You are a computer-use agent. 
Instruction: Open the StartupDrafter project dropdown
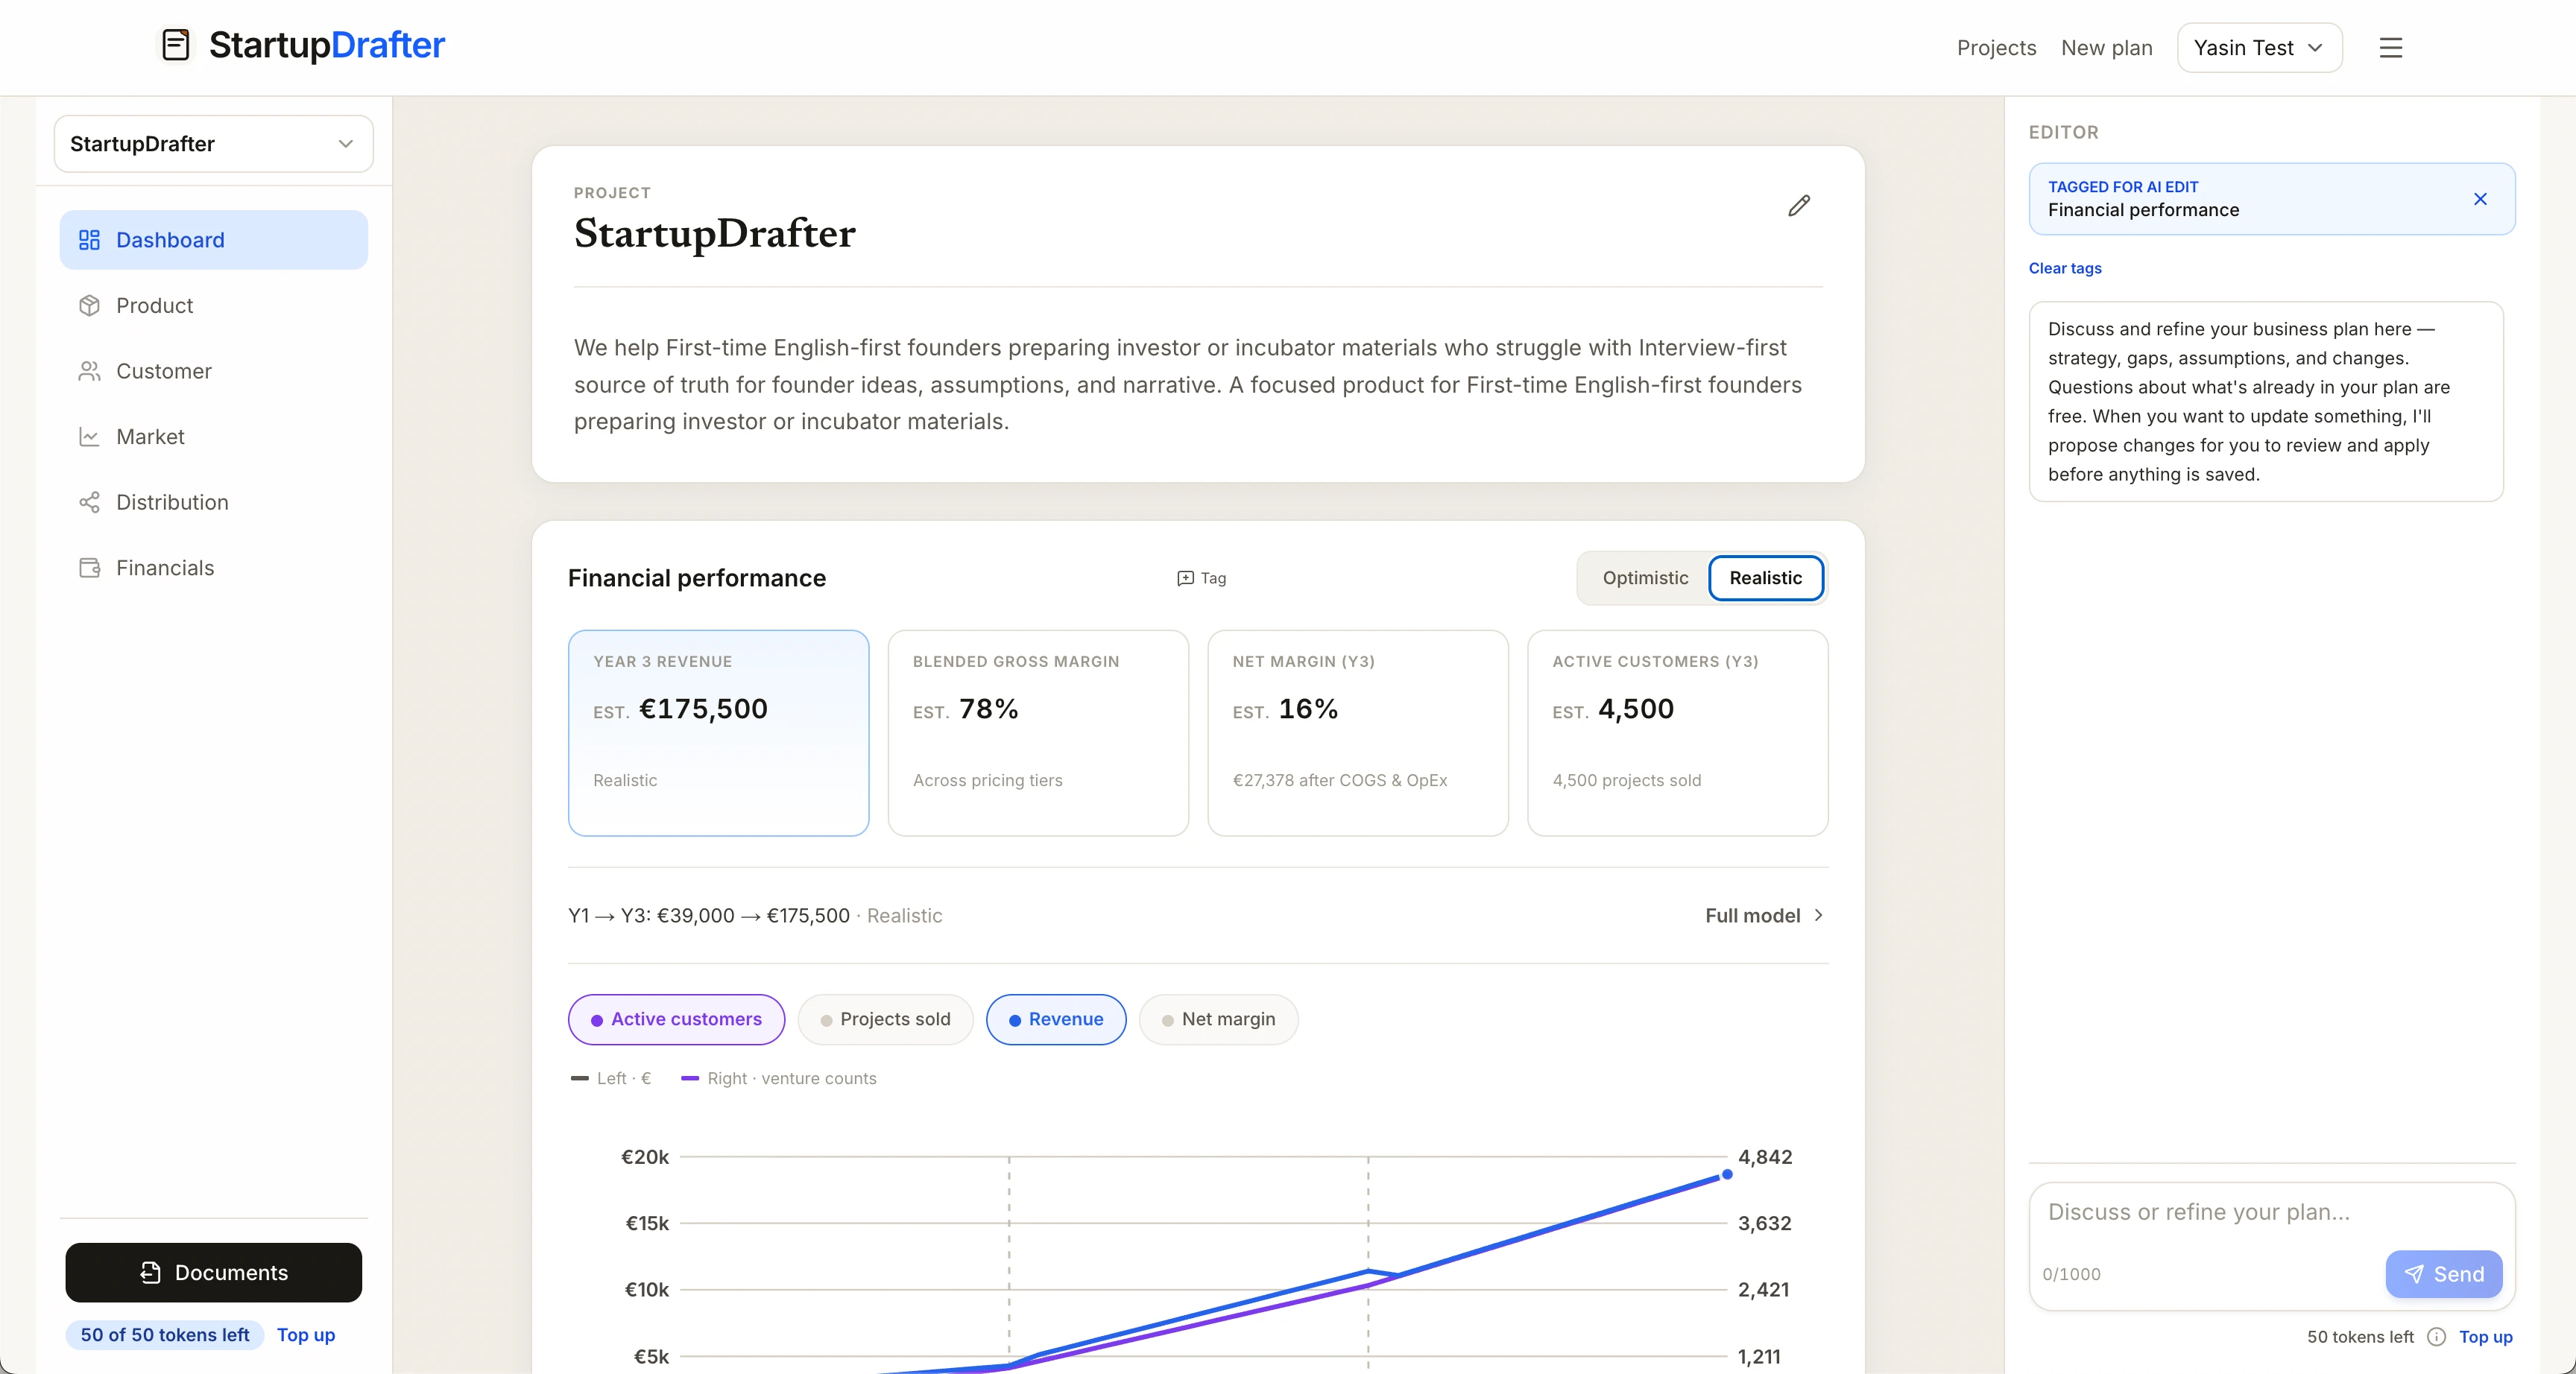[213, 144]
